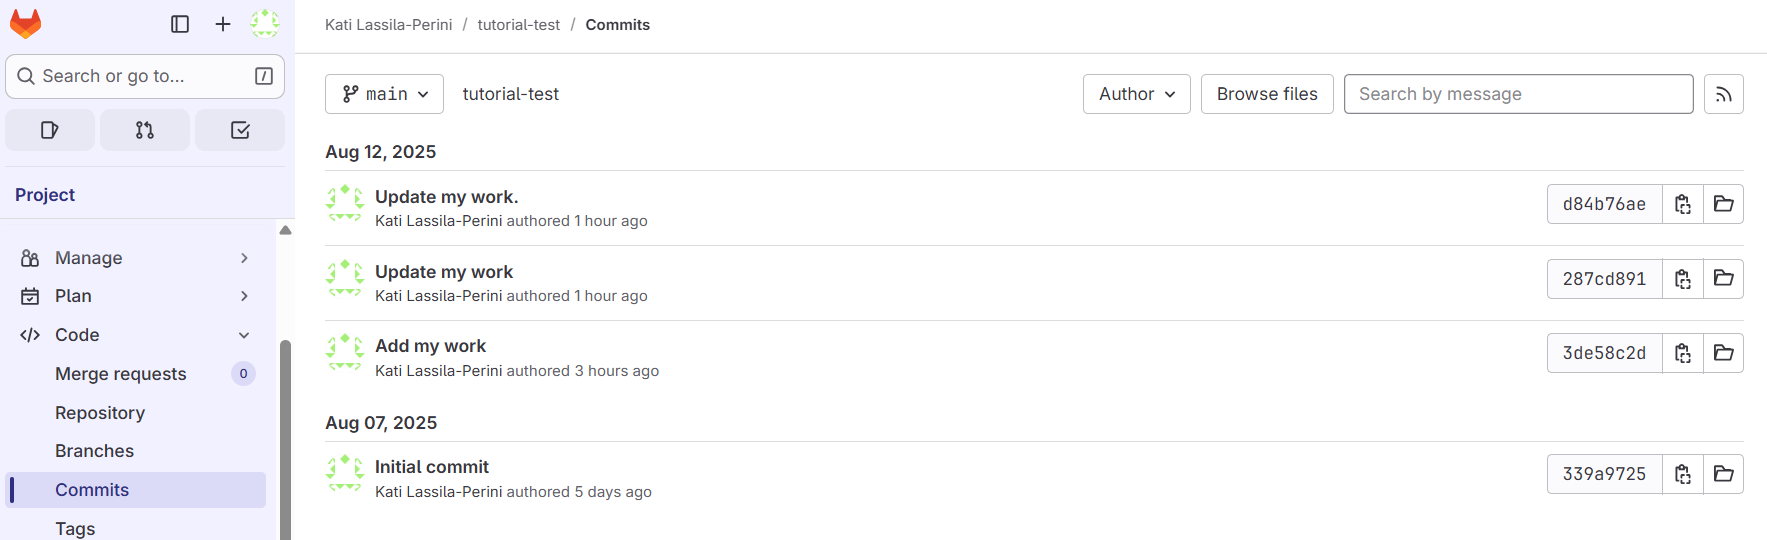Focus the Search by message field
Image resolution: width=1767 pixels, height=540 pixels.
tap(1518, 94)
